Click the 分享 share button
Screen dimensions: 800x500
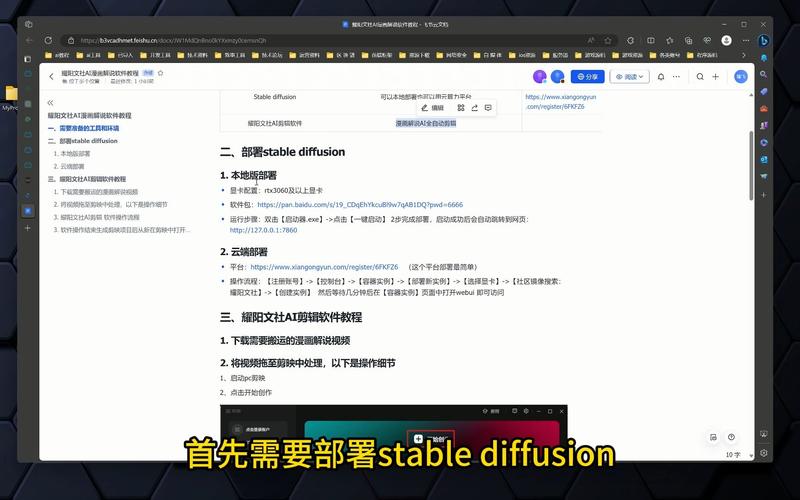587,77
